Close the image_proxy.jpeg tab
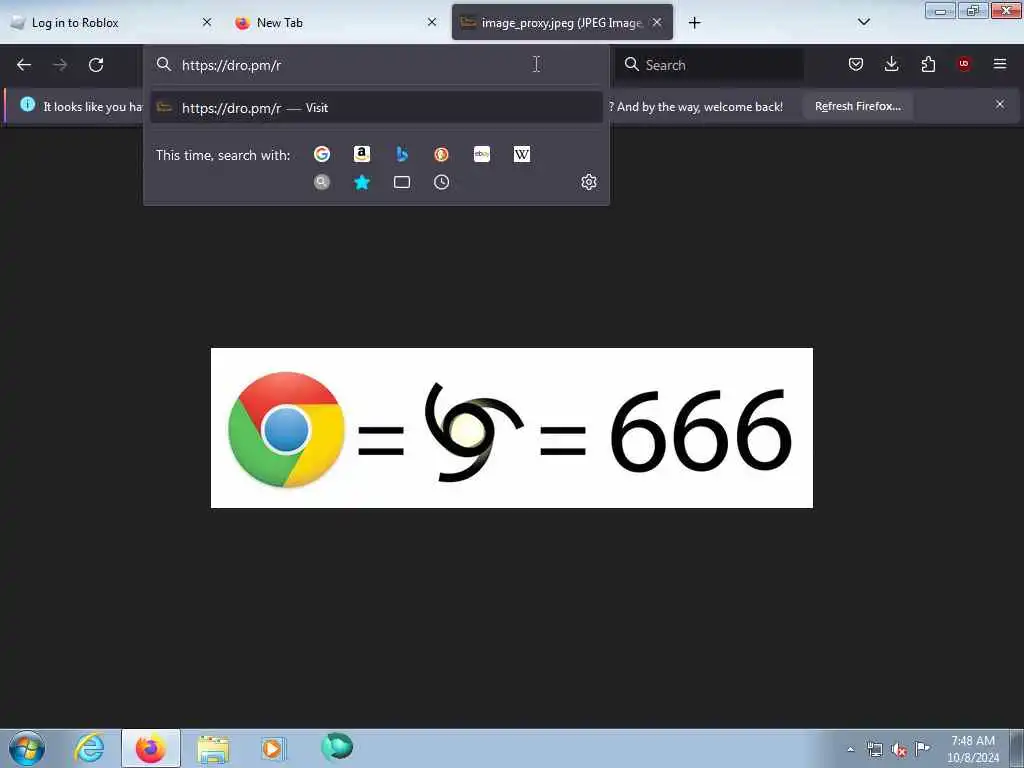 click(657, 22)
